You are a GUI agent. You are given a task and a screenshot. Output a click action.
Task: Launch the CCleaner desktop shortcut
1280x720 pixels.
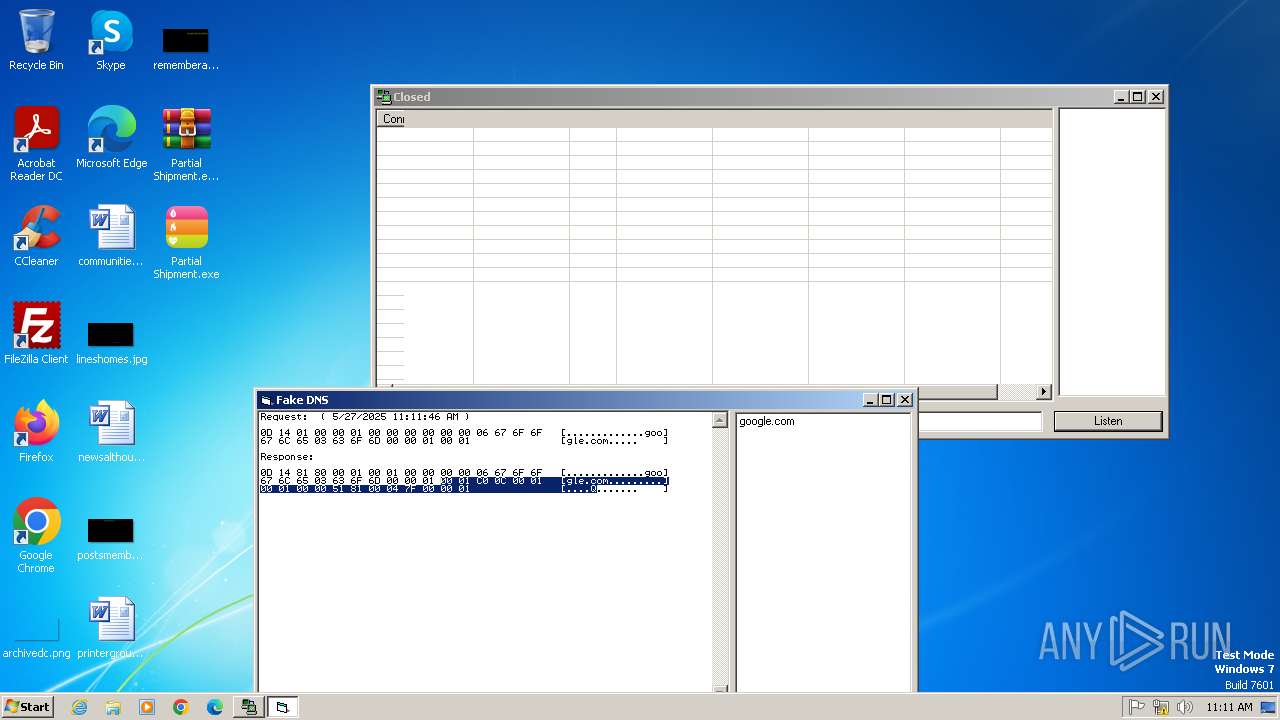(36, 236)
